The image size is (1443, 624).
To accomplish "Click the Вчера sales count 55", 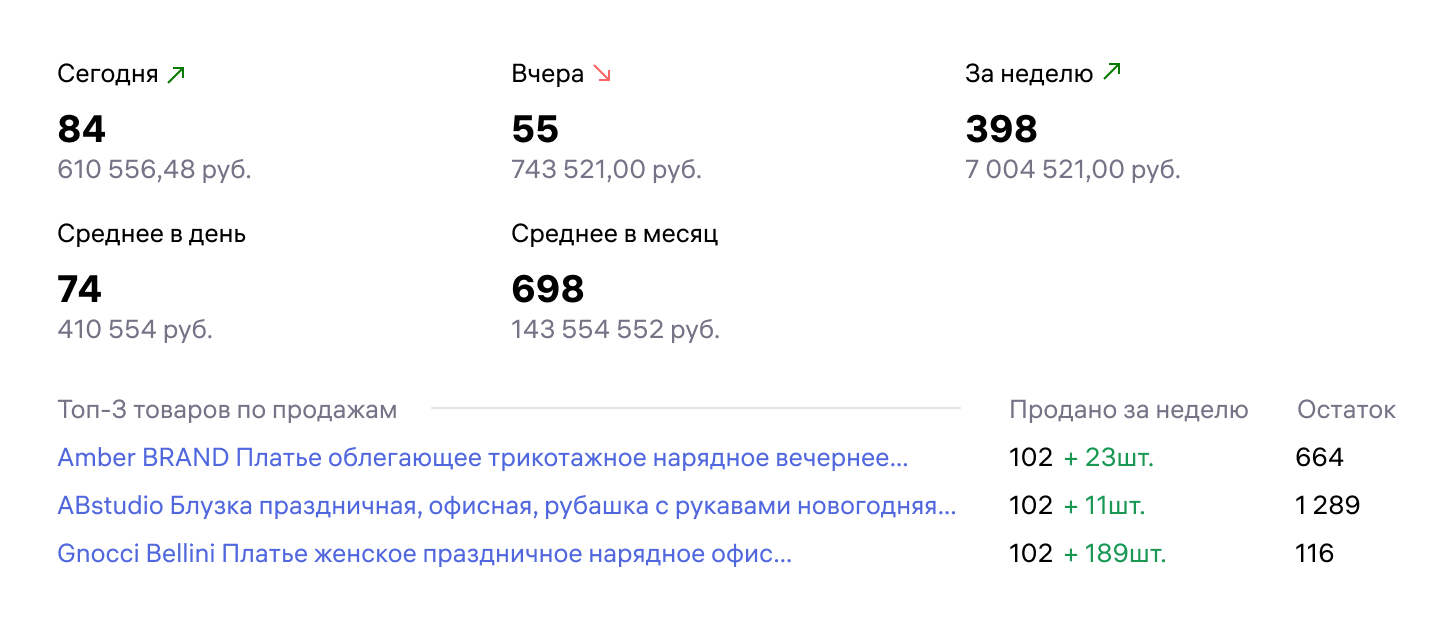I will pos(535,130).
